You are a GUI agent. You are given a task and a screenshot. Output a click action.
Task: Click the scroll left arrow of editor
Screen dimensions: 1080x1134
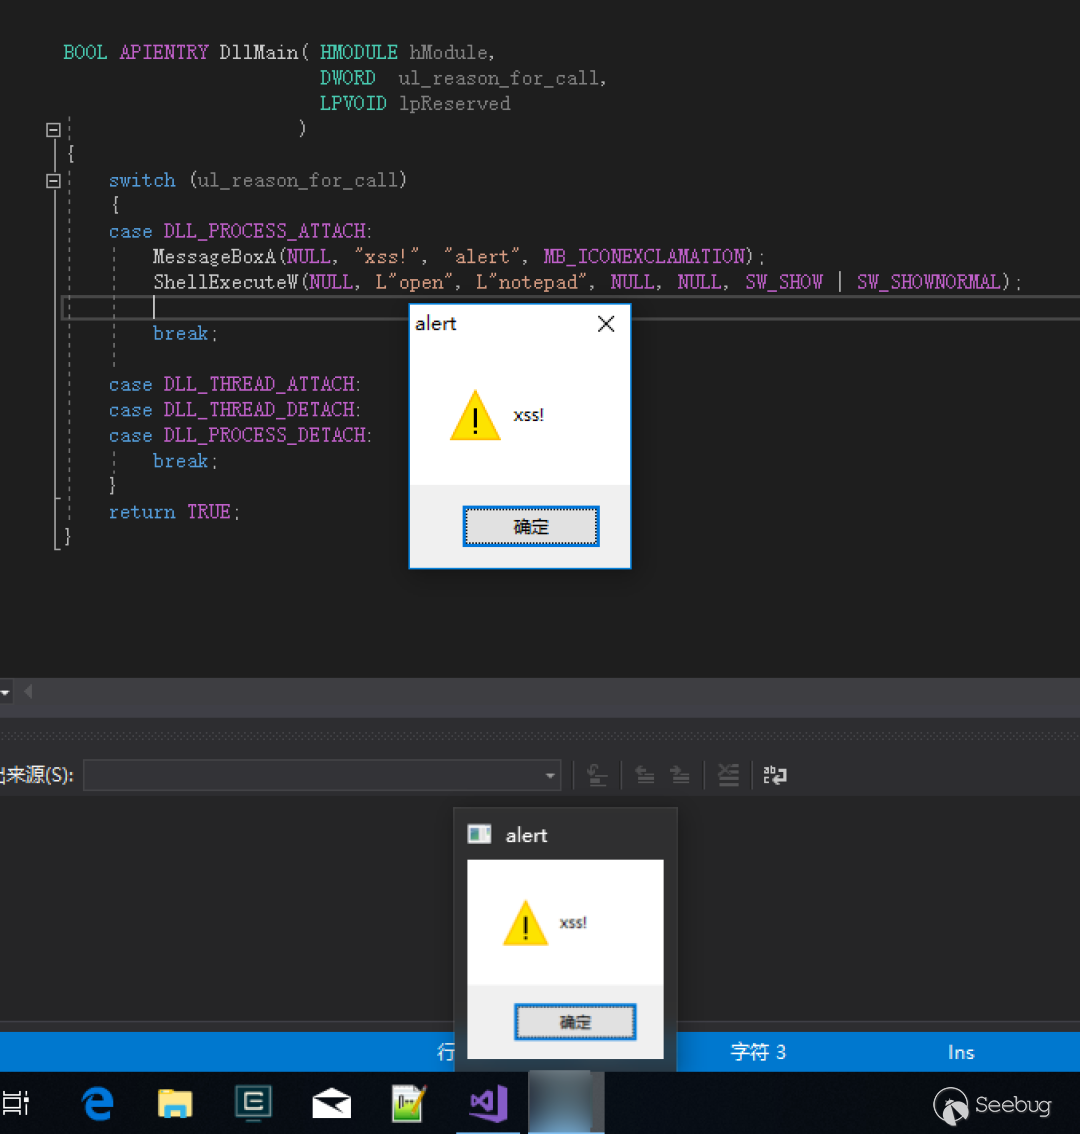(x=27, y=692)
